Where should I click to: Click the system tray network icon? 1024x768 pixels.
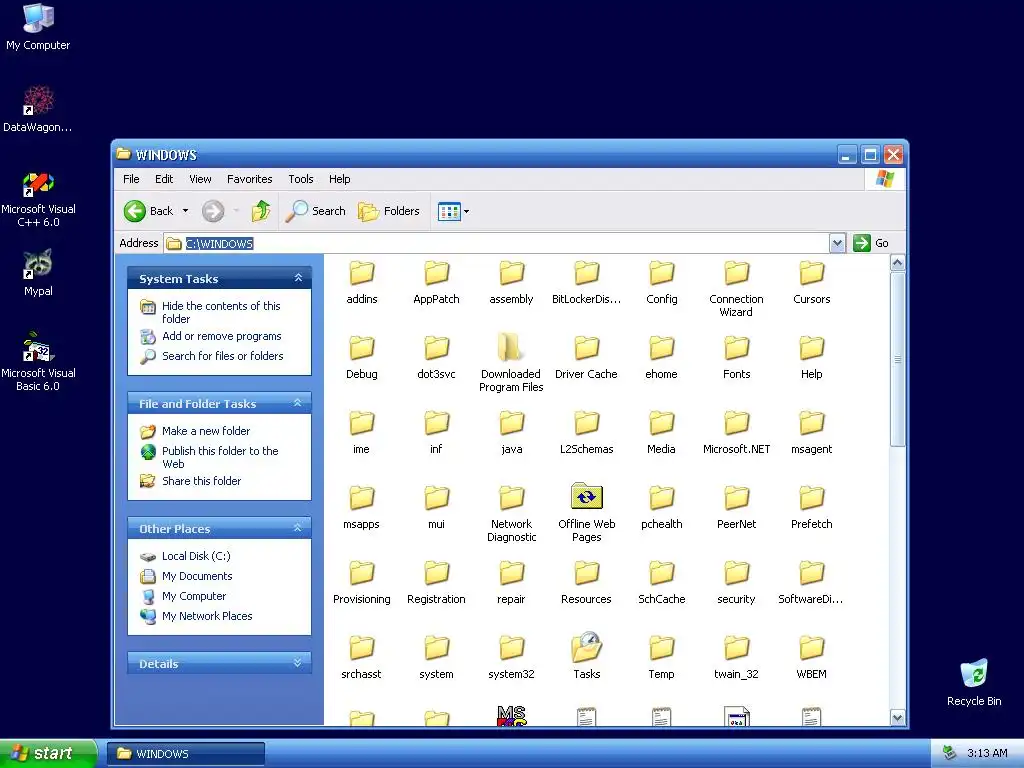(950, 753)
